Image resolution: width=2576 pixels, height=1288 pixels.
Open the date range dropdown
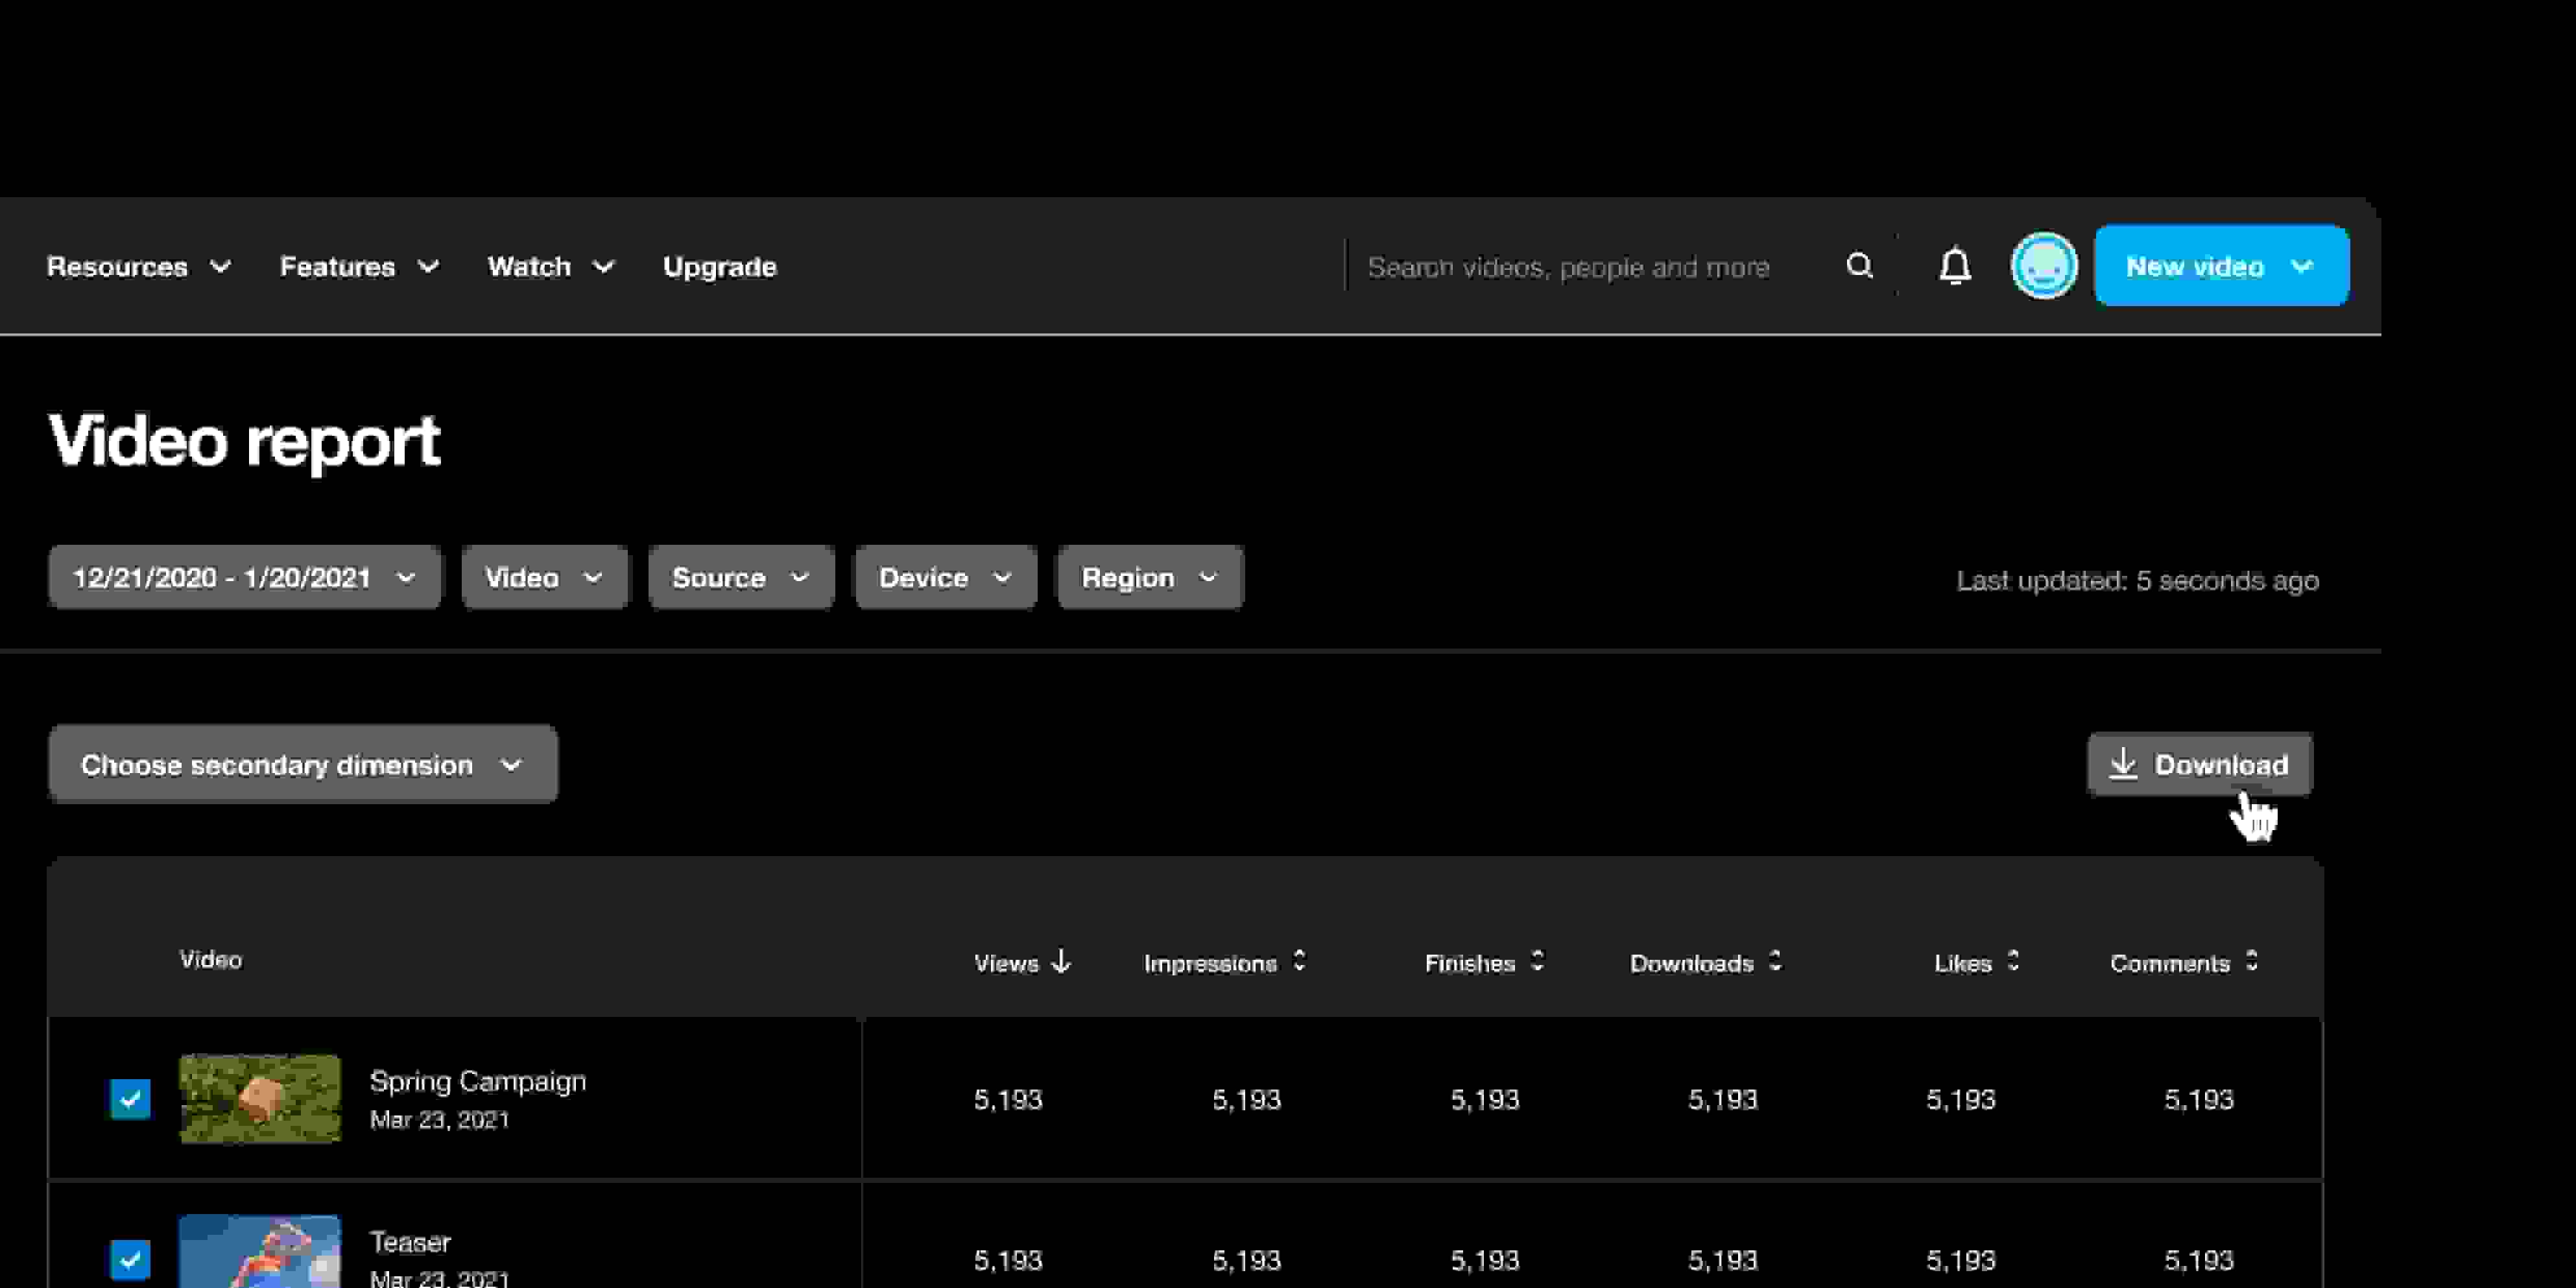pos(245,578)
